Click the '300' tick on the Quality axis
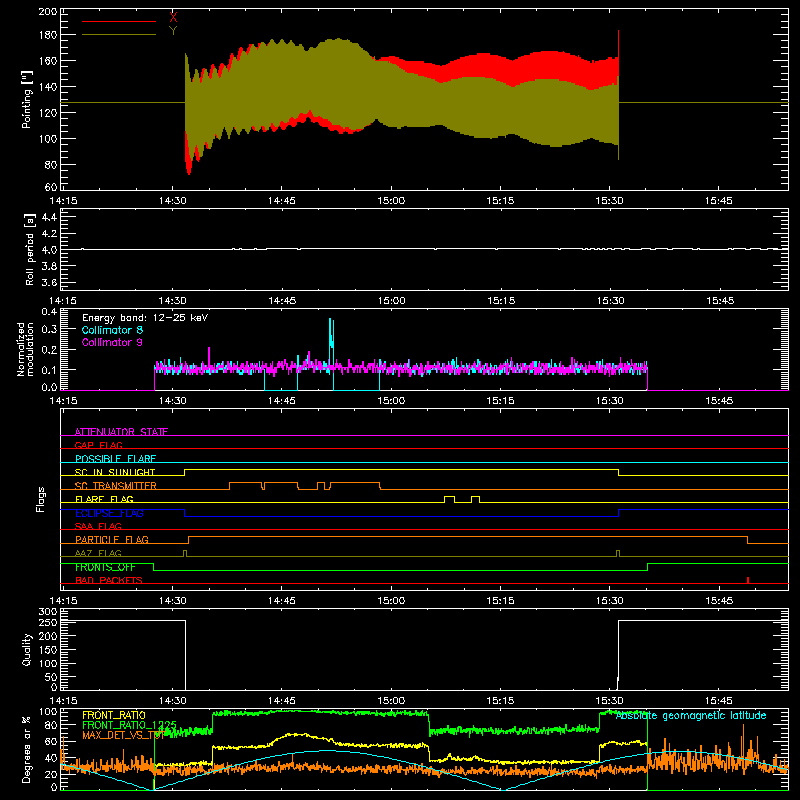 point(48,612)
